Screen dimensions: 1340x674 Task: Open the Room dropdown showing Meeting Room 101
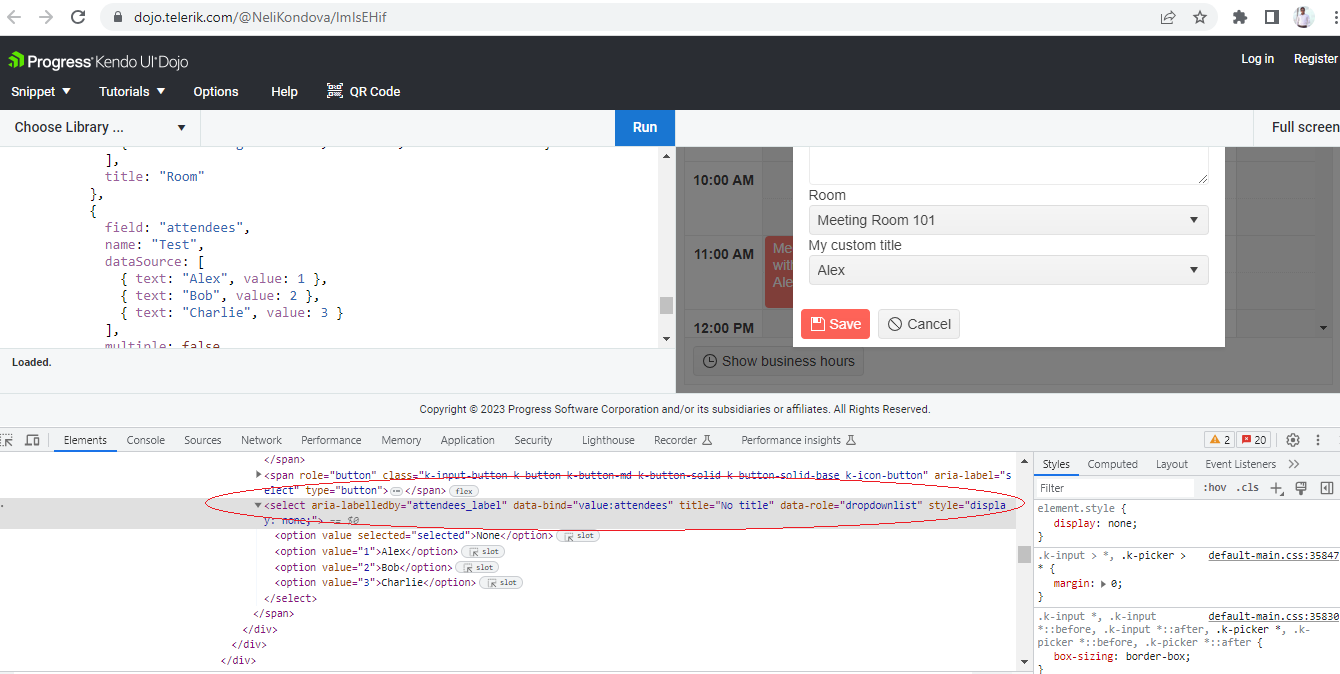coord(1008,220)
